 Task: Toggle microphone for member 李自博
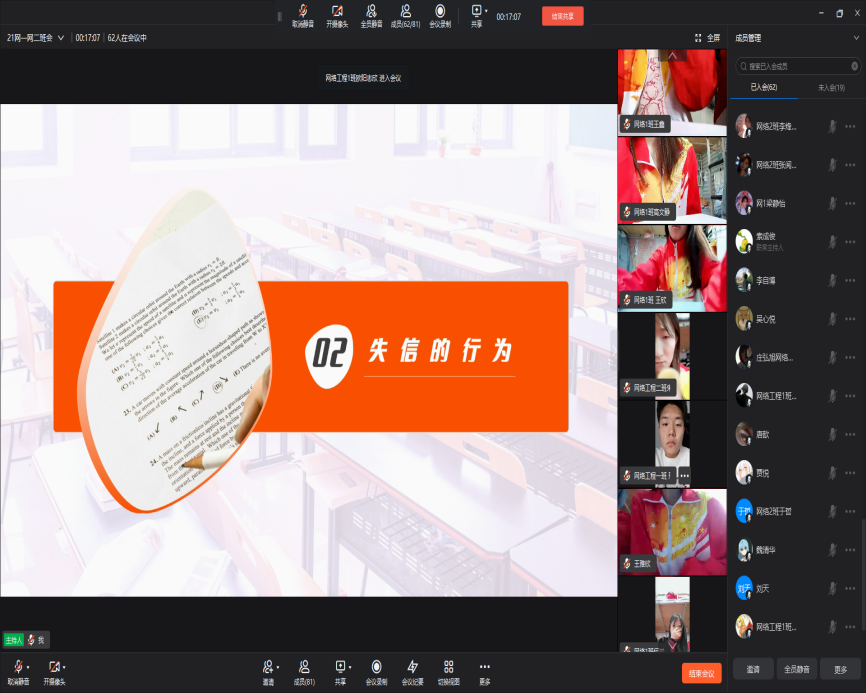[830, 281]
